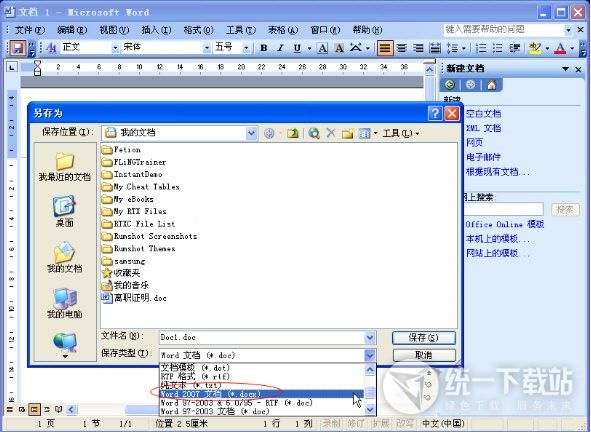Apply character shading icon
The image size is (591, 432).
pos(339,48)
